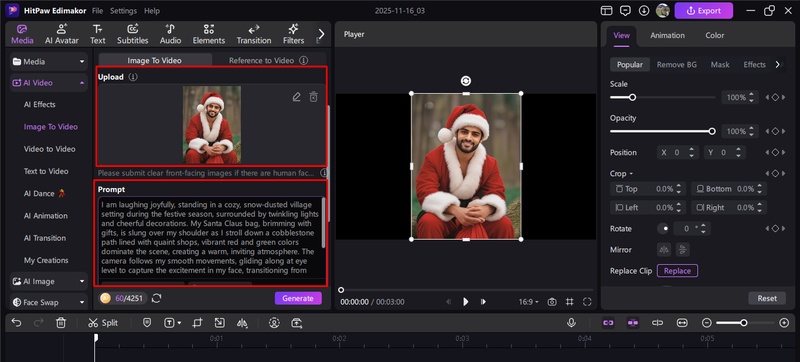800x362 pixels.
Task: Click the Scale slider handle
Action: (632, 97)
